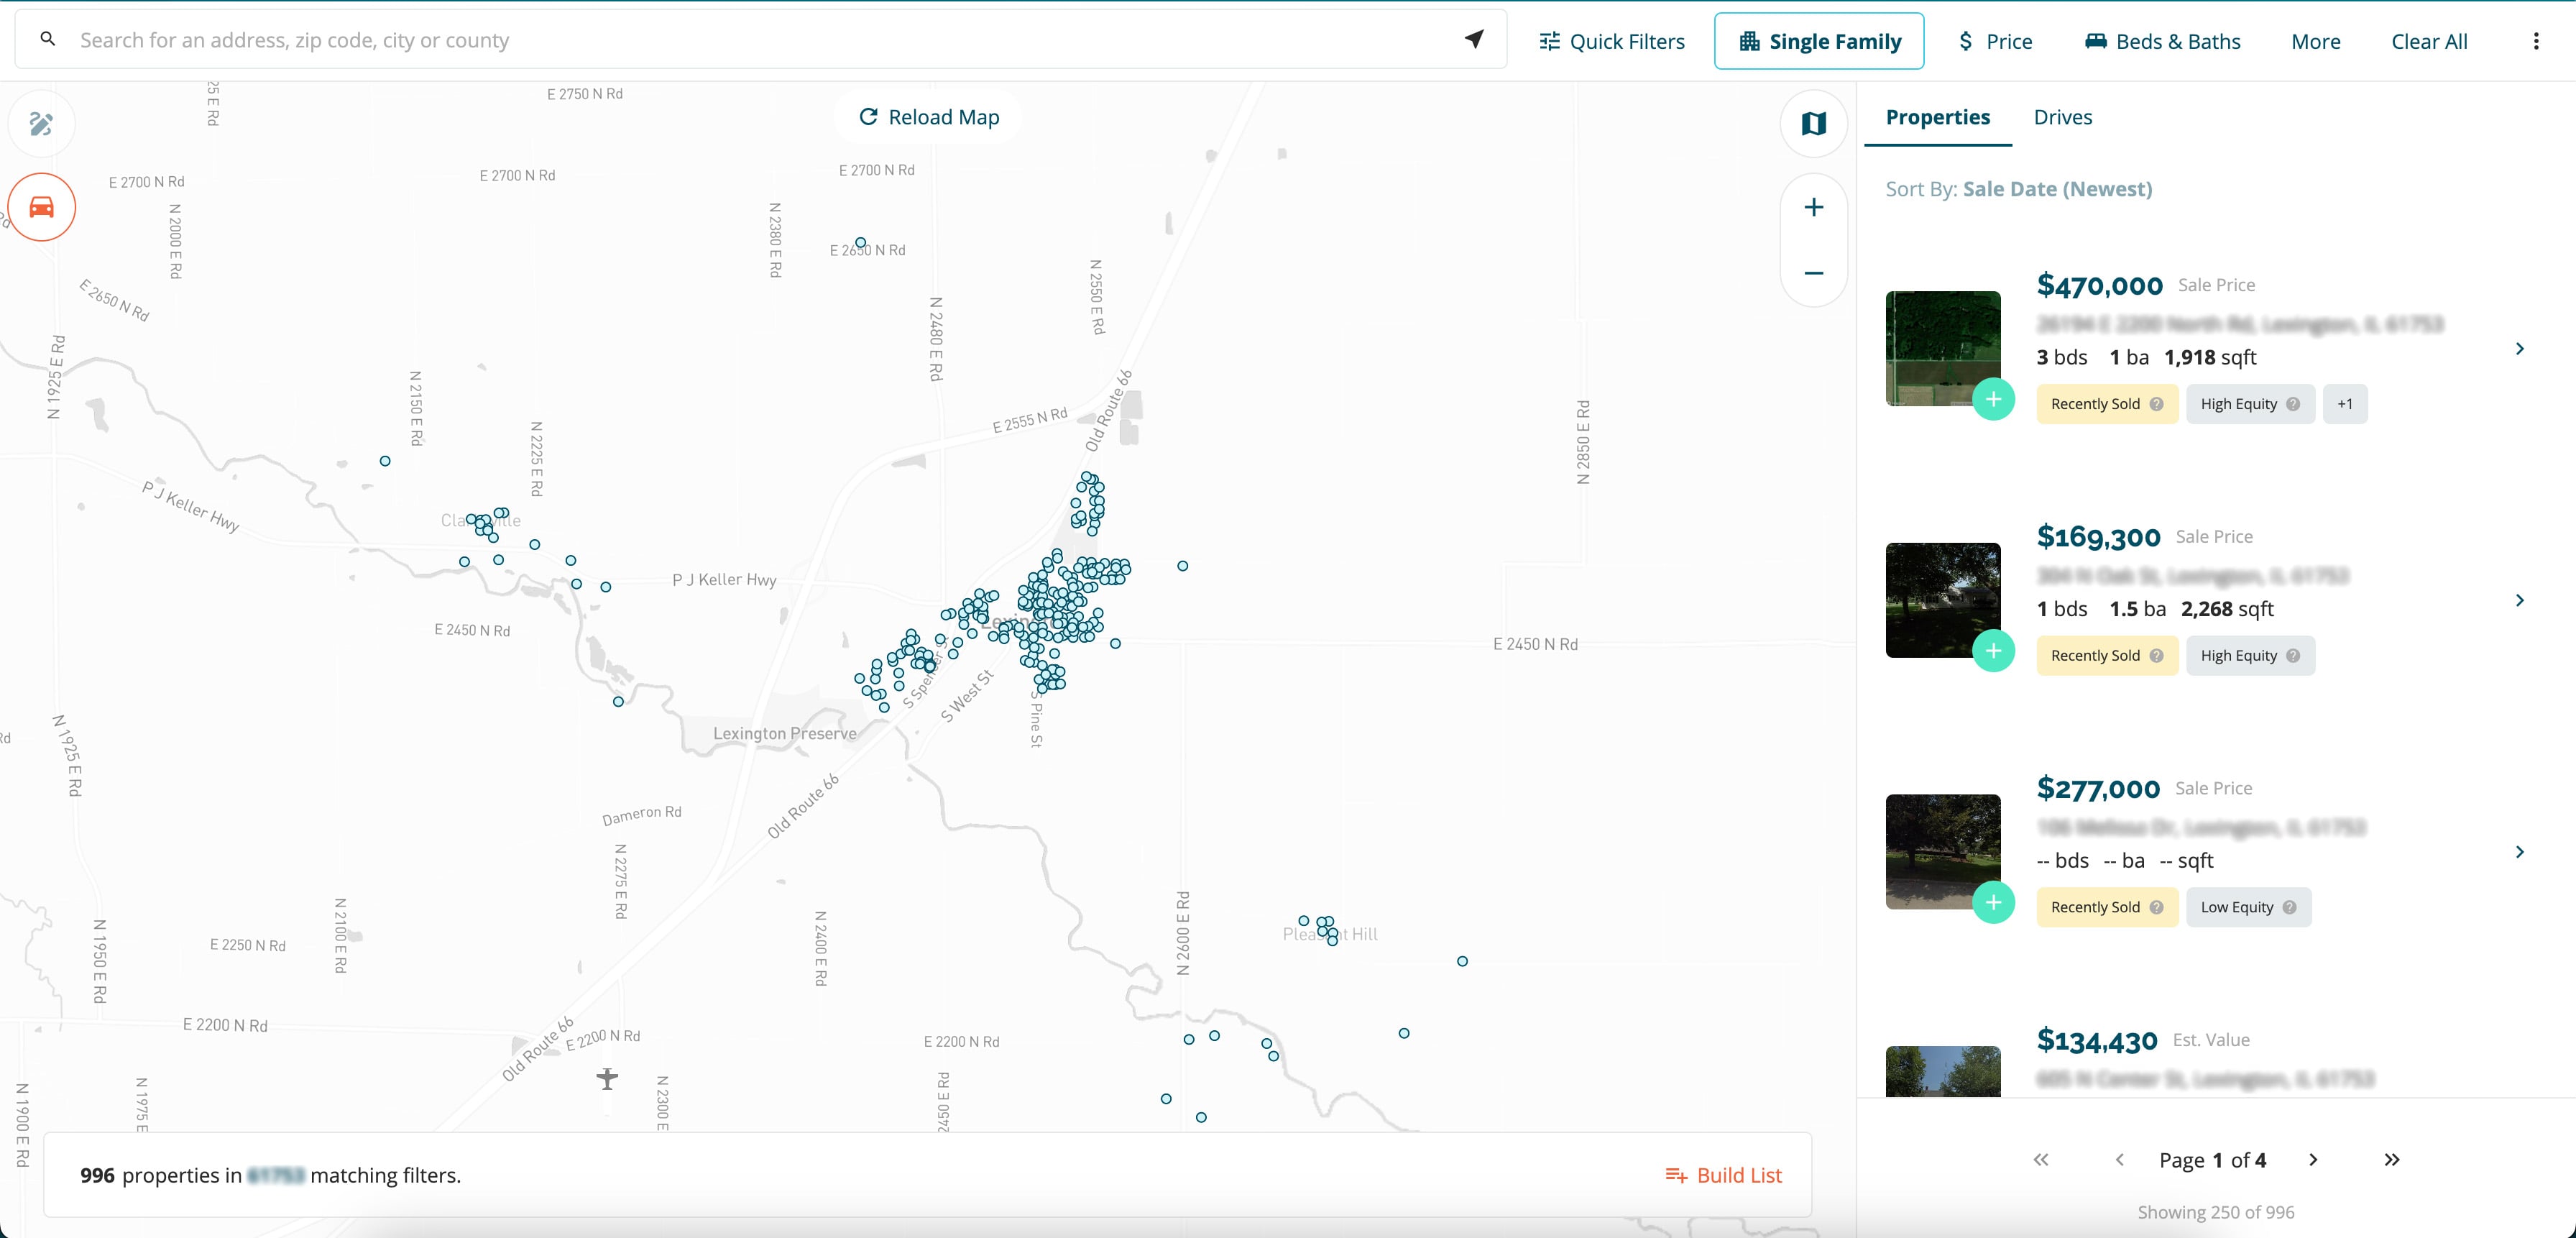
Task: Click the address search field
Action: 760,40
